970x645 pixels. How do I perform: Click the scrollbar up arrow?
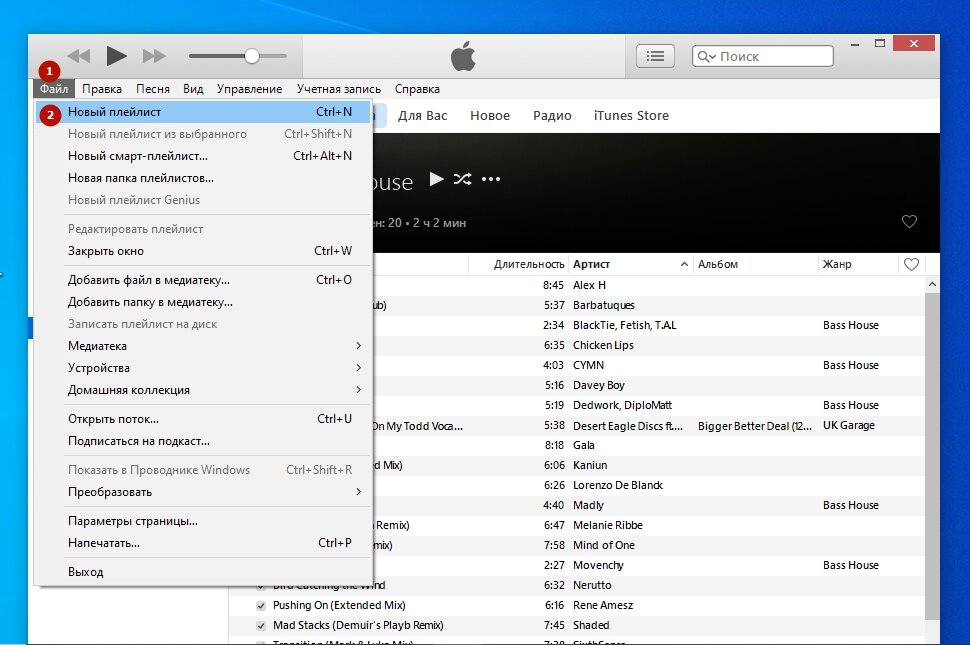932,284
